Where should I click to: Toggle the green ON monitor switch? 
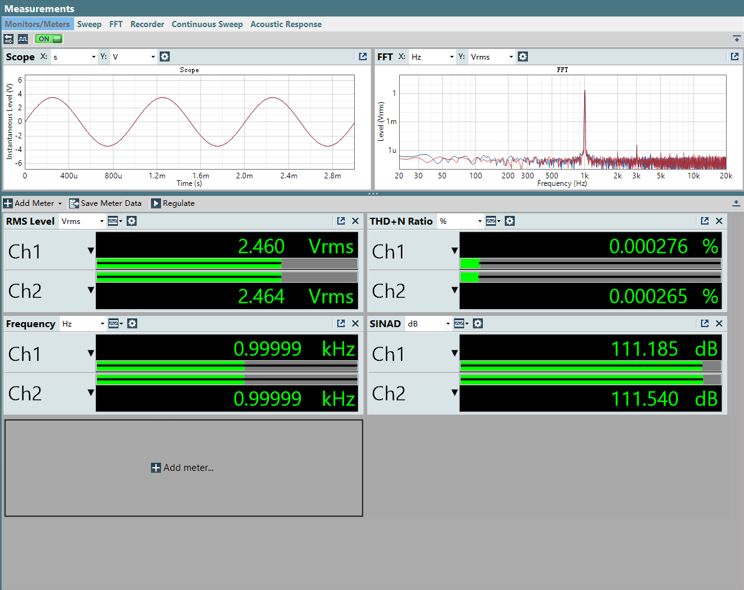[49, 39]
